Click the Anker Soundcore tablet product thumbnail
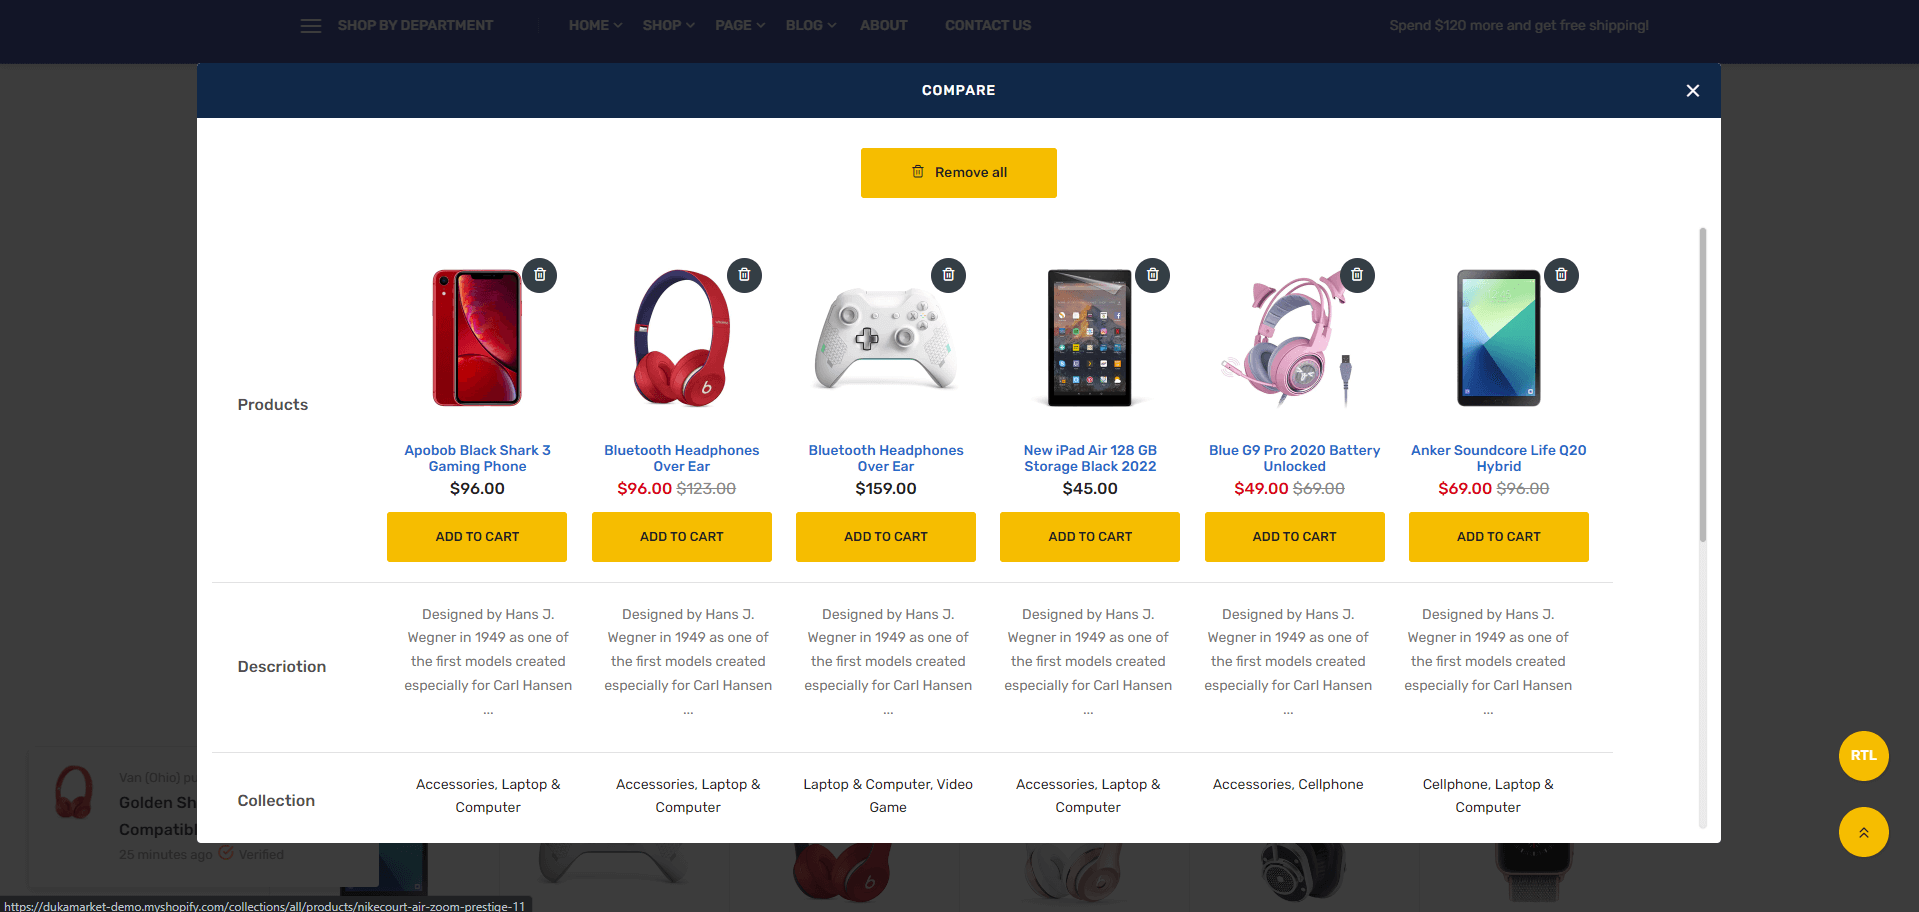 tap(1498, 338)
